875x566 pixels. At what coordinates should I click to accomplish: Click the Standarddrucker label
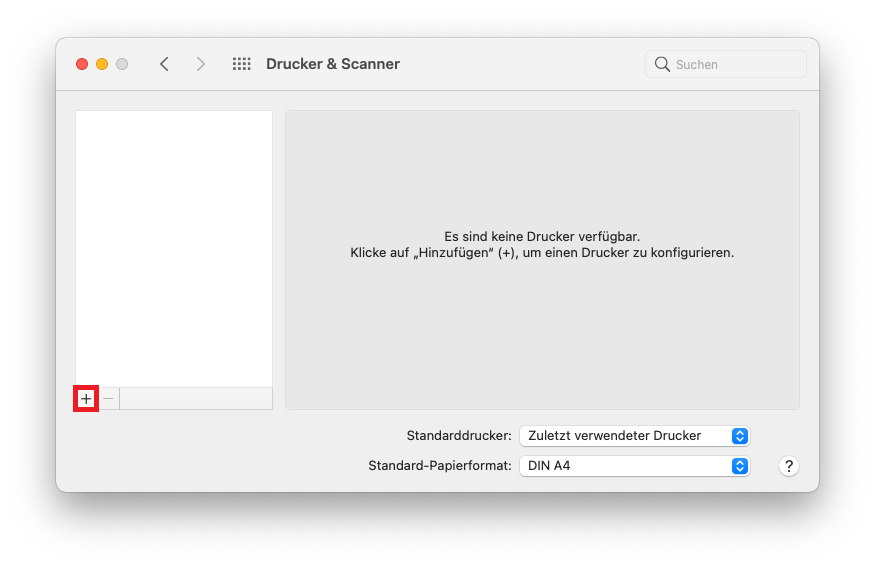[459, 436]
